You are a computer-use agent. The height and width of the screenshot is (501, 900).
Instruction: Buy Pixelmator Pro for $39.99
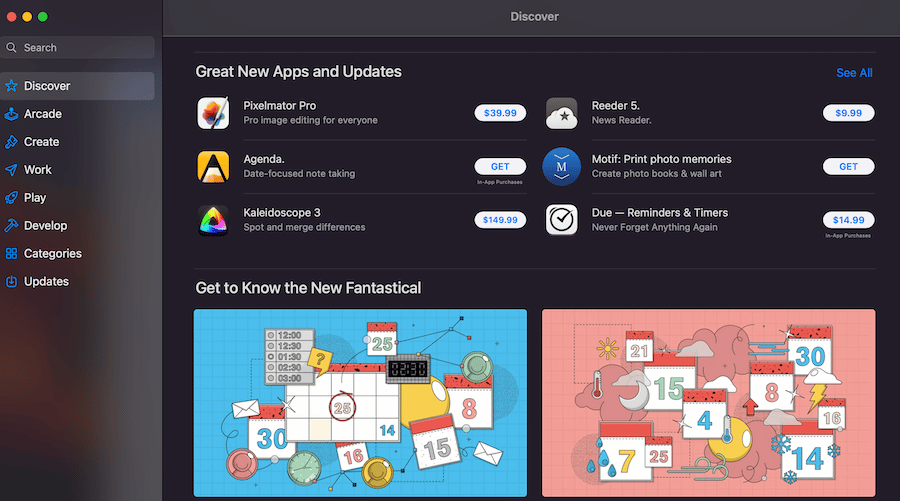500,113
